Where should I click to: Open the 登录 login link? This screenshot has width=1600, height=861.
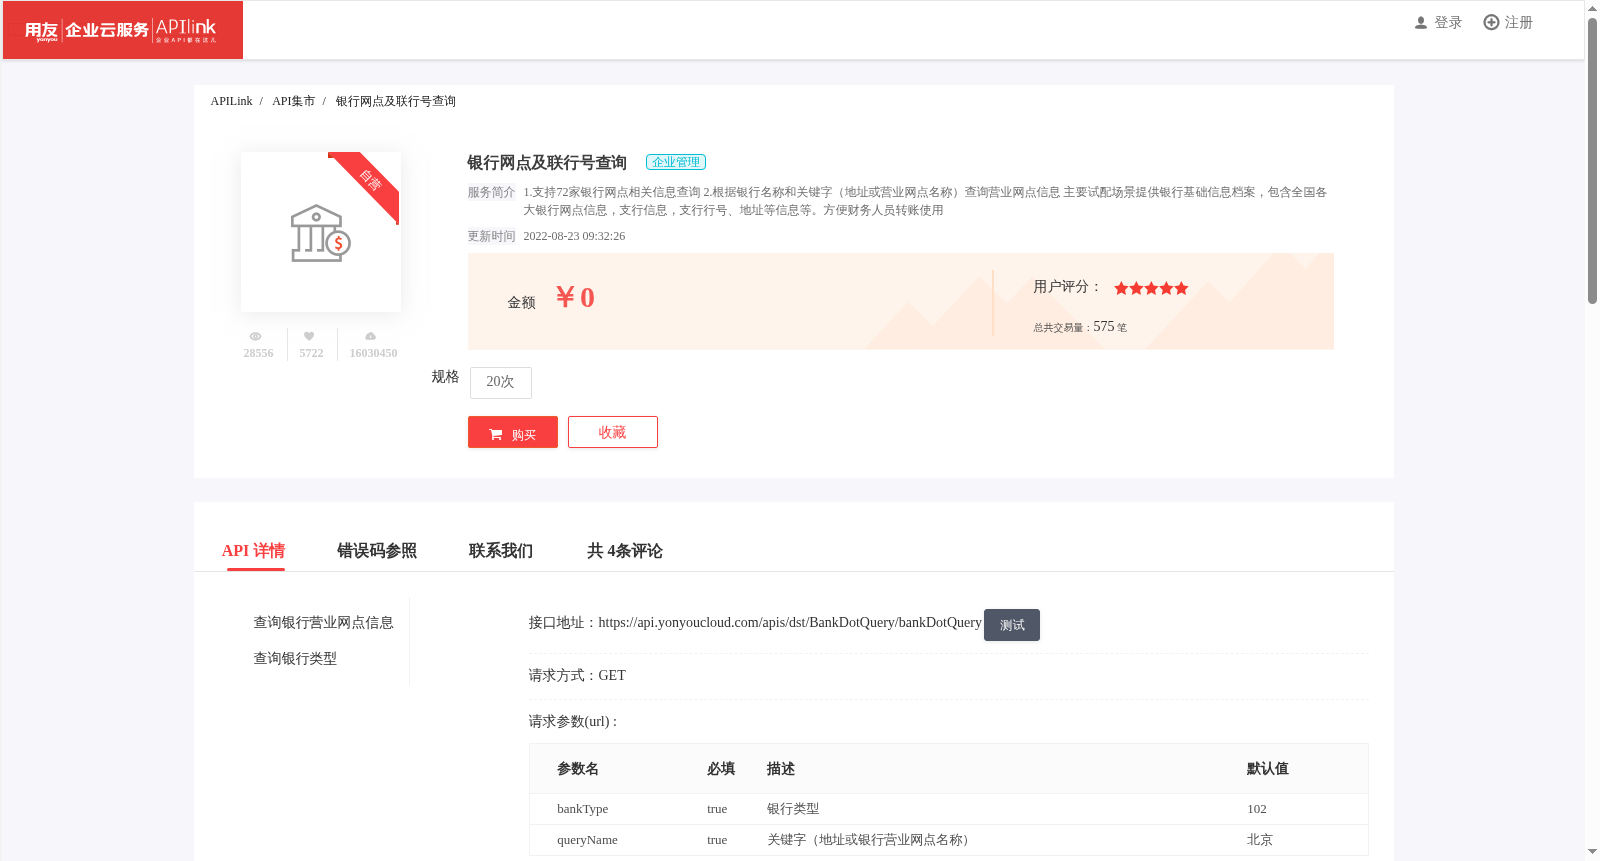pyautogui.click(x=1448, y=23)
